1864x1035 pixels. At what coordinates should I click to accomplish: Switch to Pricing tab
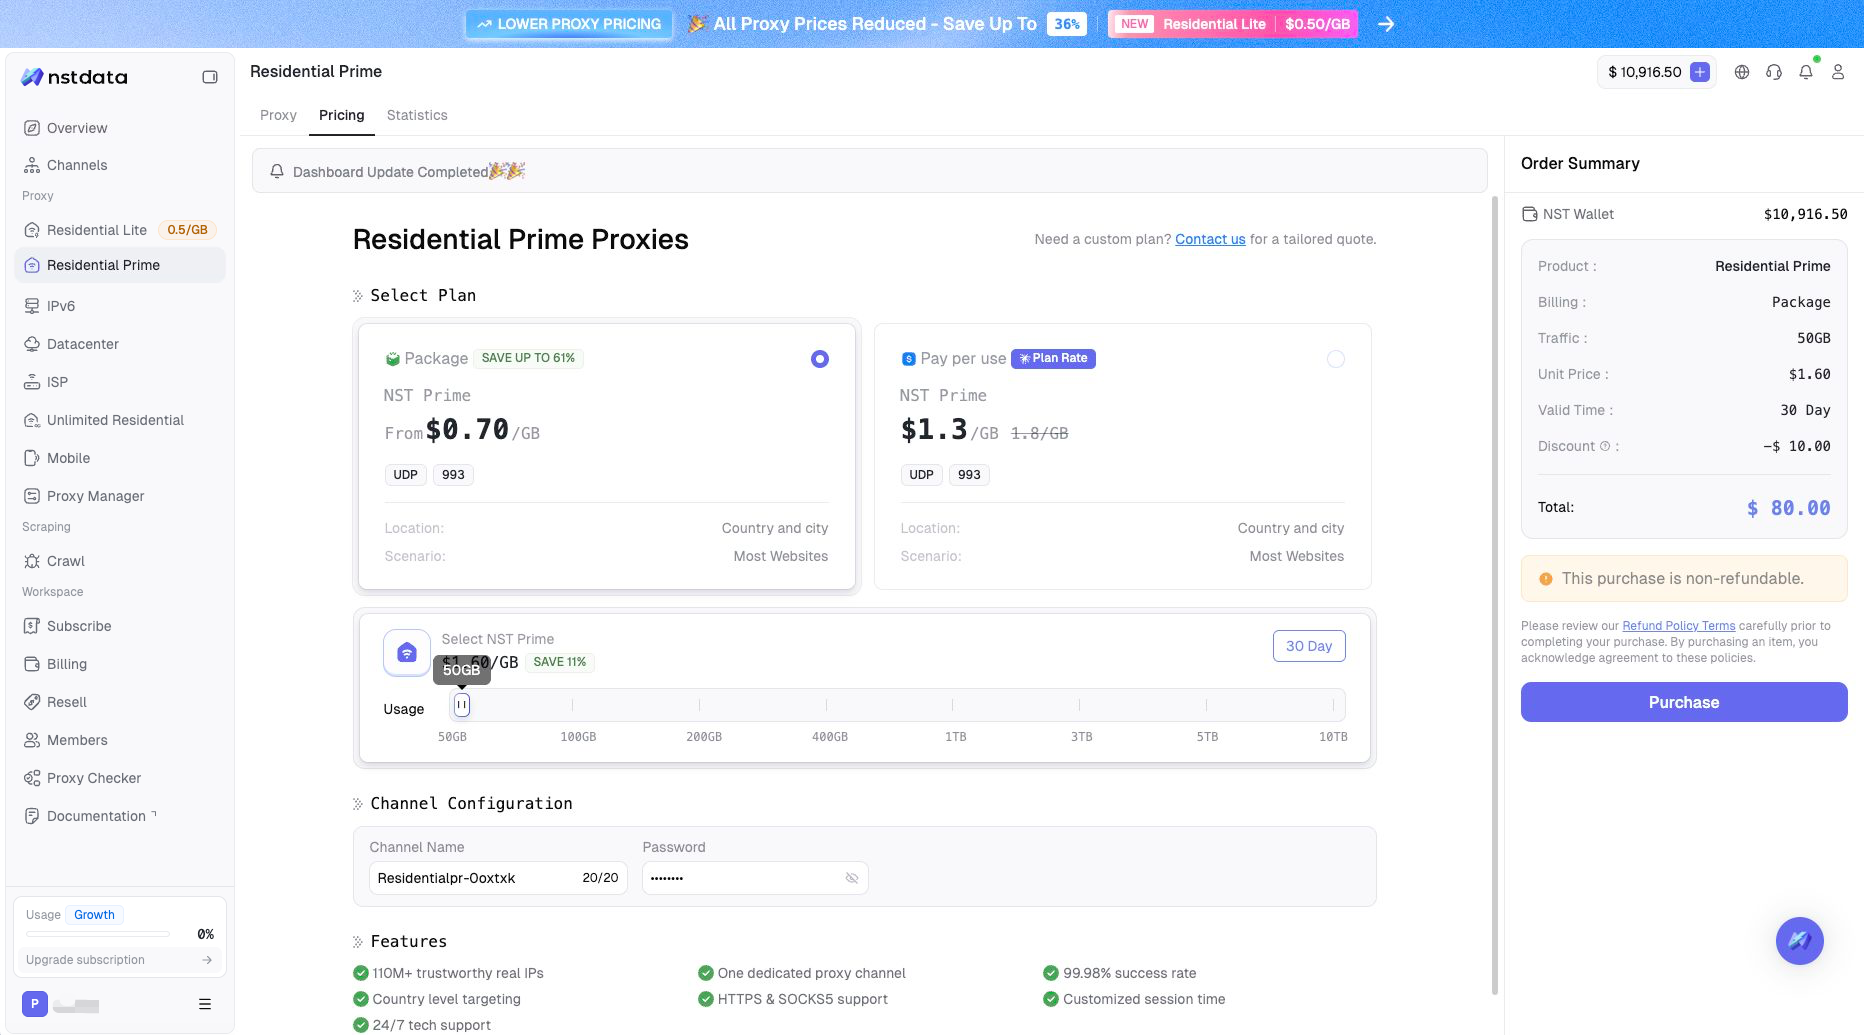click(x=342, y=115)
